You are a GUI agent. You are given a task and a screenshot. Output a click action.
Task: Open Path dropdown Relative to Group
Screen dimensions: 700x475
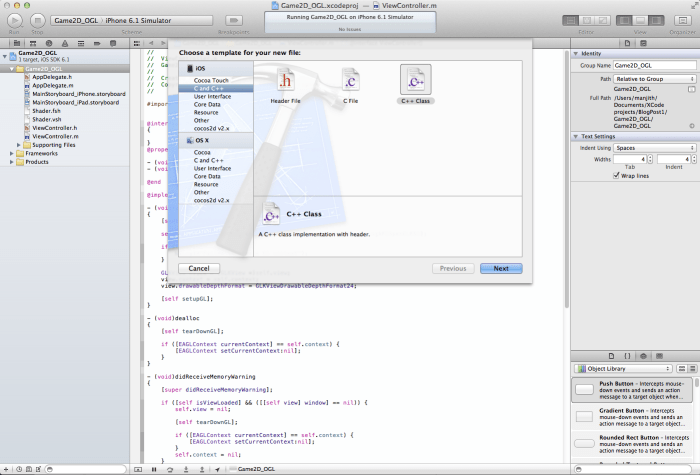654,79
